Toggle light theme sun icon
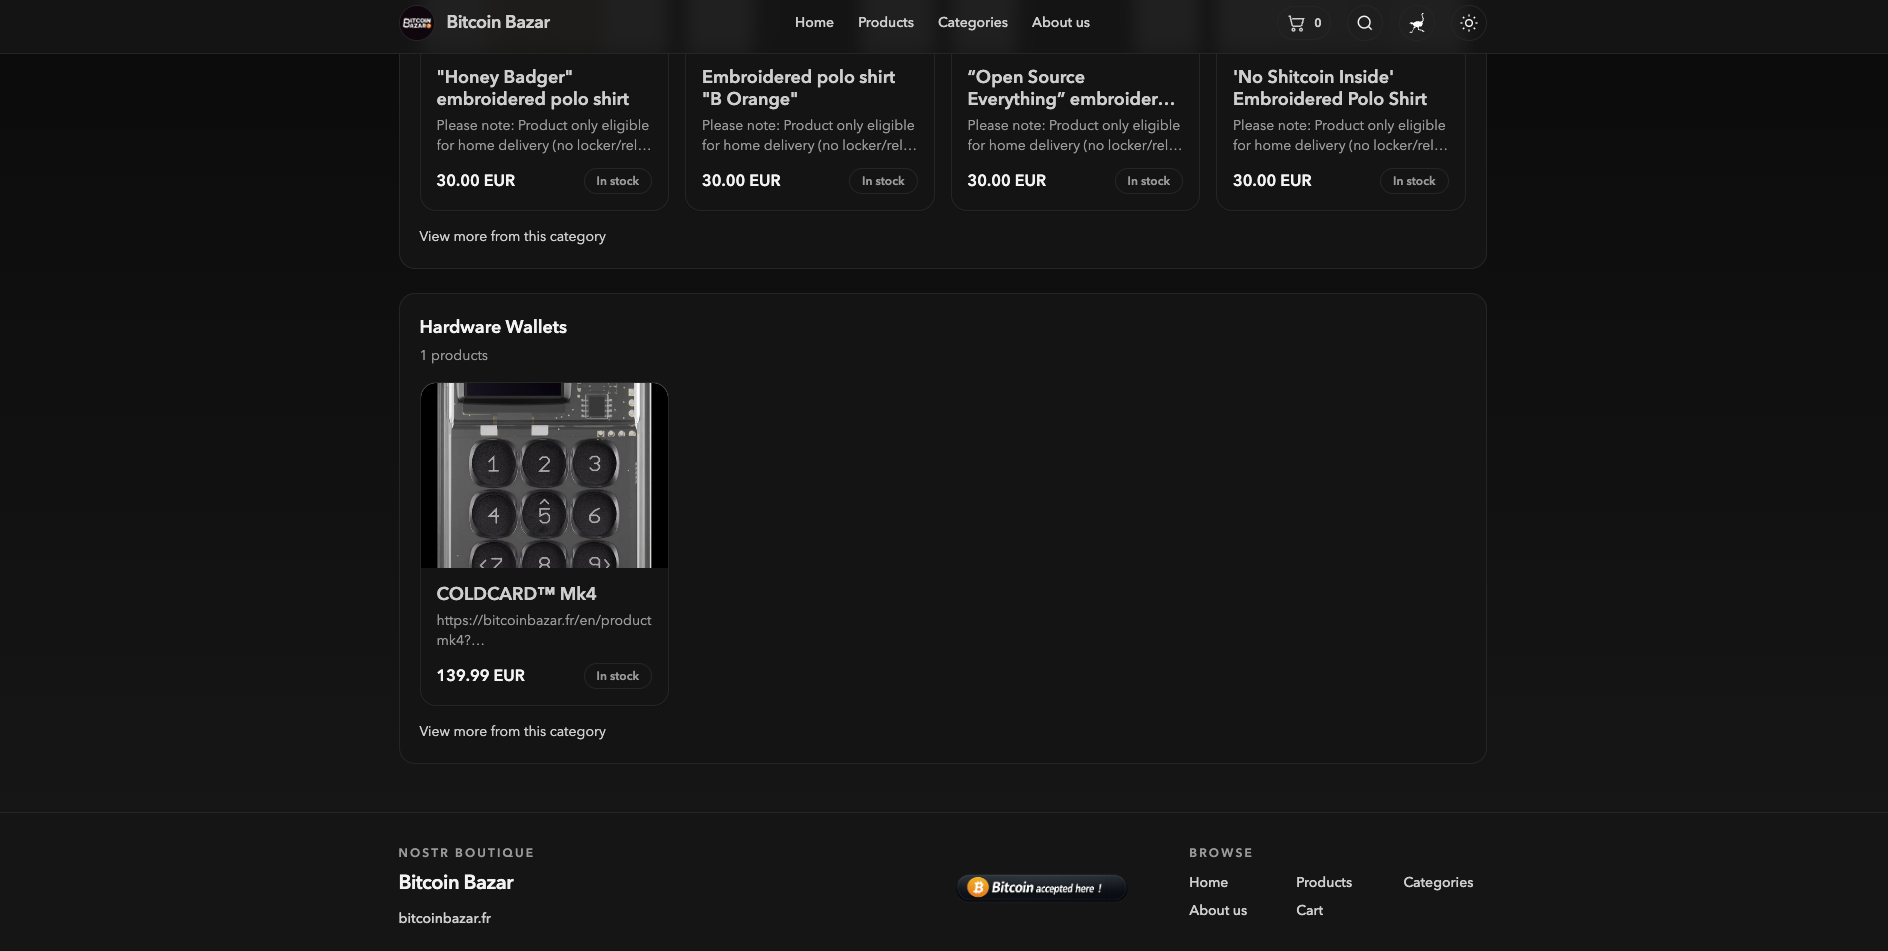 [x=1468, y=23]
